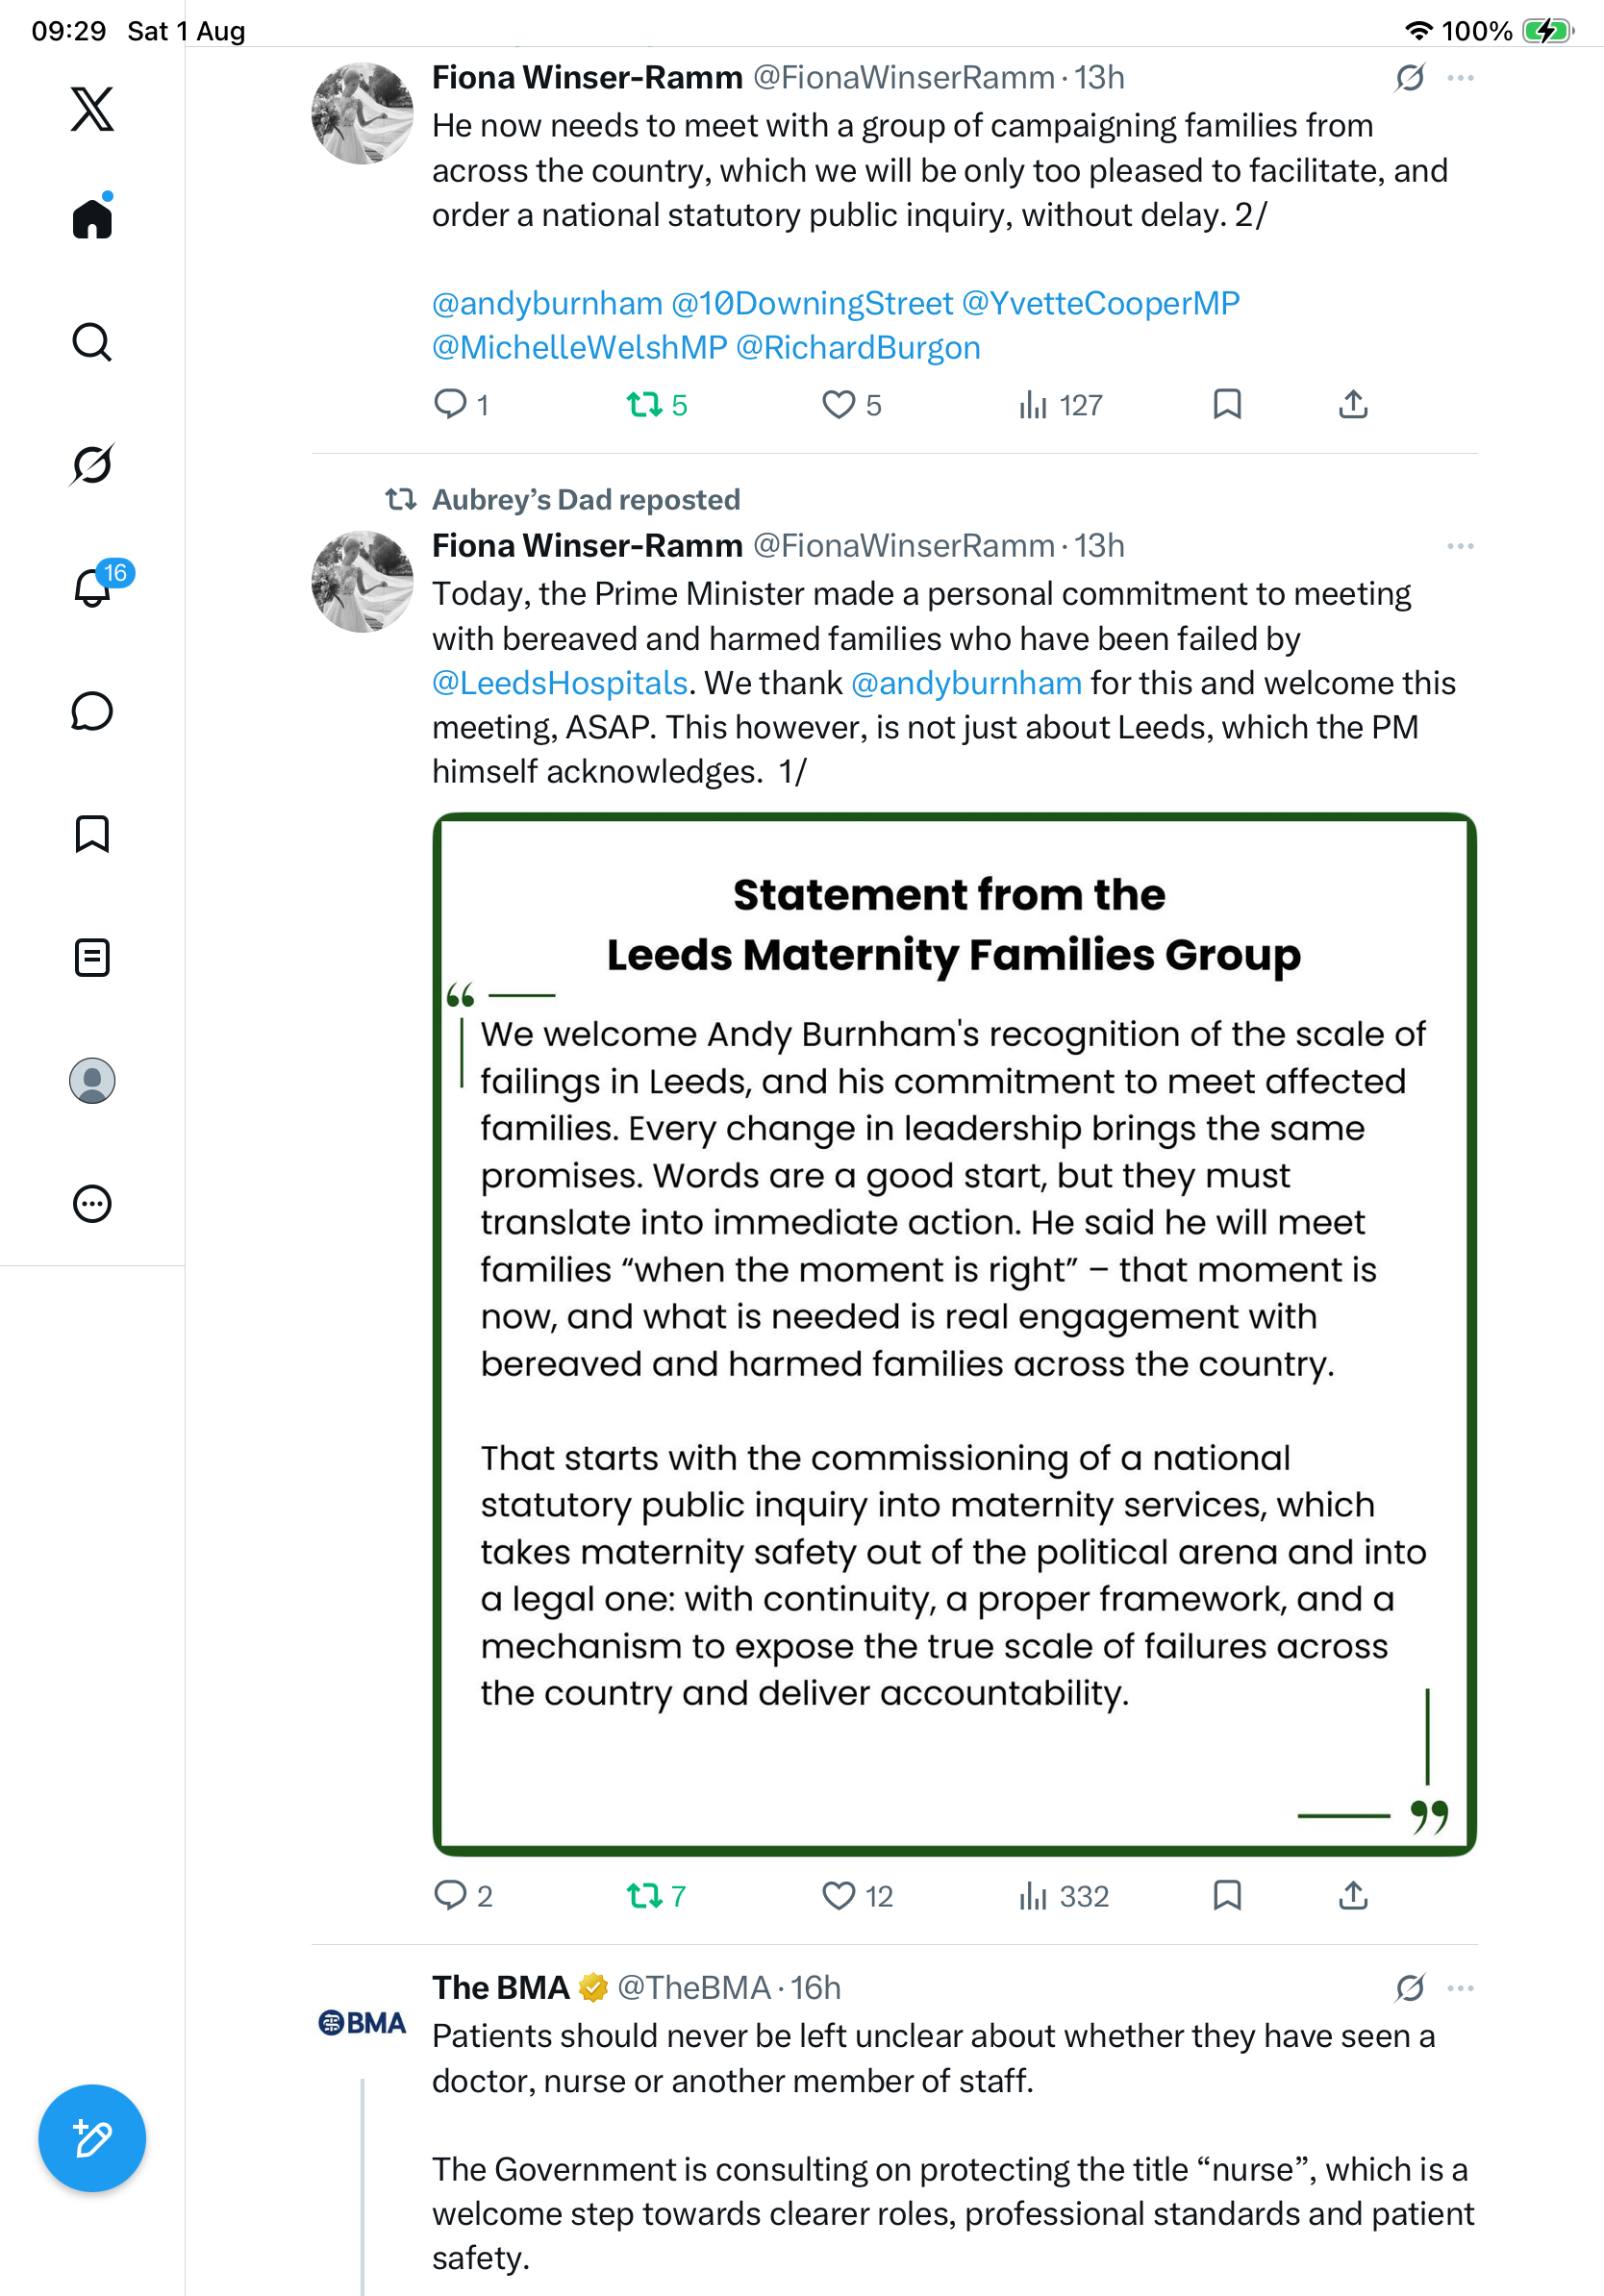This screenshot has width=1604, height=2296.
Task: Expand the sidebar More circle menu
Action: click(92, 1204)
